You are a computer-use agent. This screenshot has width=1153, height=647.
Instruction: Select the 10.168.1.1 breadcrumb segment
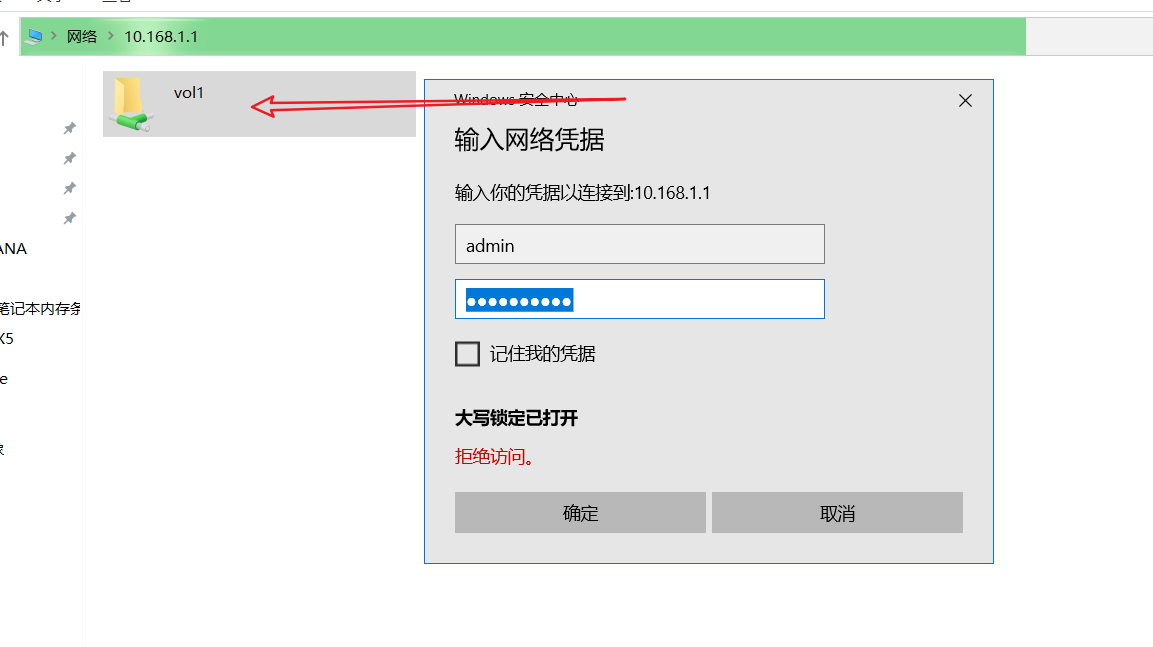pos(161,37)
